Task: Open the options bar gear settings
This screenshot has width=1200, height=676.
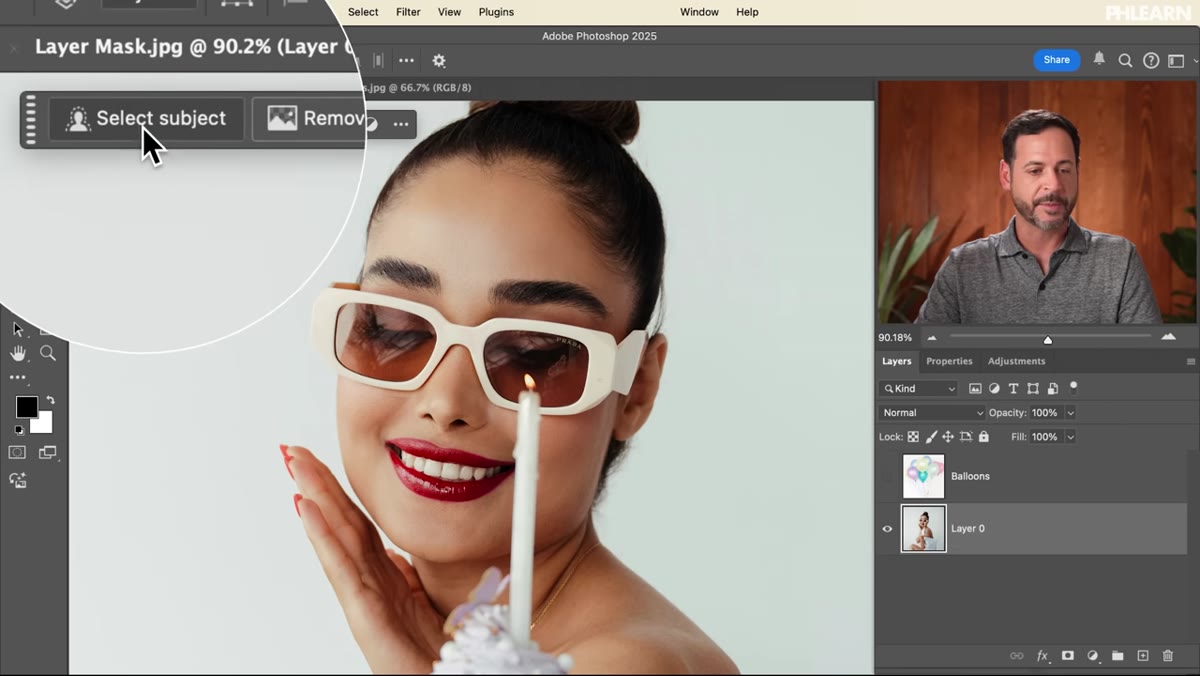Action: click(x=438, y=60)
